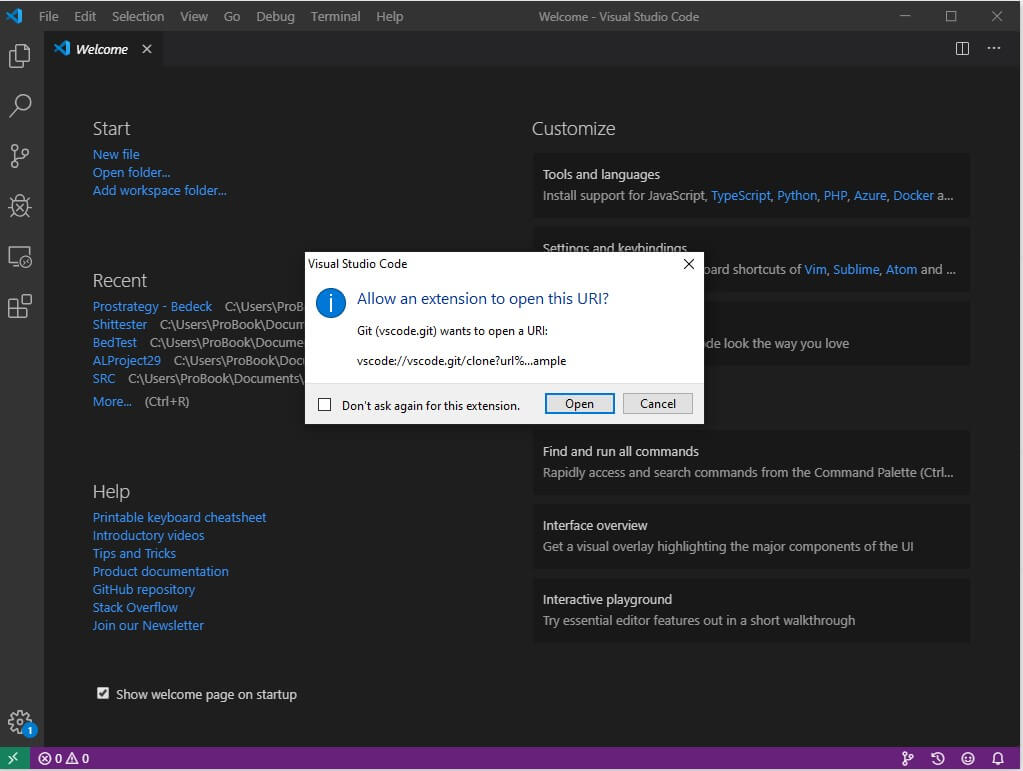This screenshot has width=1023, height=771.
Task: Open the Remote Explorer view
Action: pyautogui.click(x=20, y=257)
